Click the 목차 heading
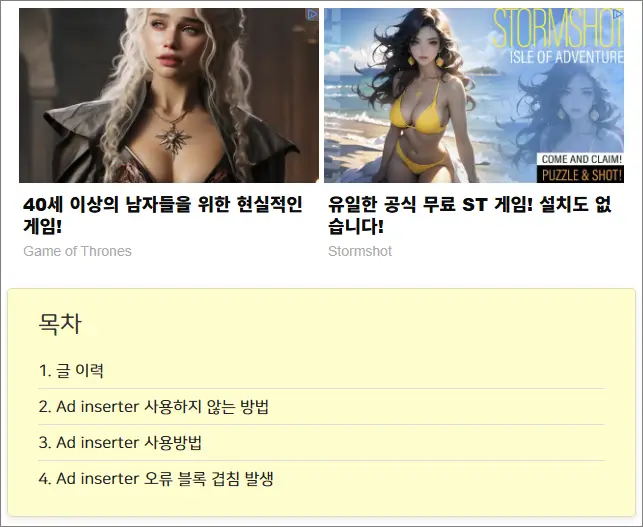This screenshot has height=527, width=643. tap(60, 324)
